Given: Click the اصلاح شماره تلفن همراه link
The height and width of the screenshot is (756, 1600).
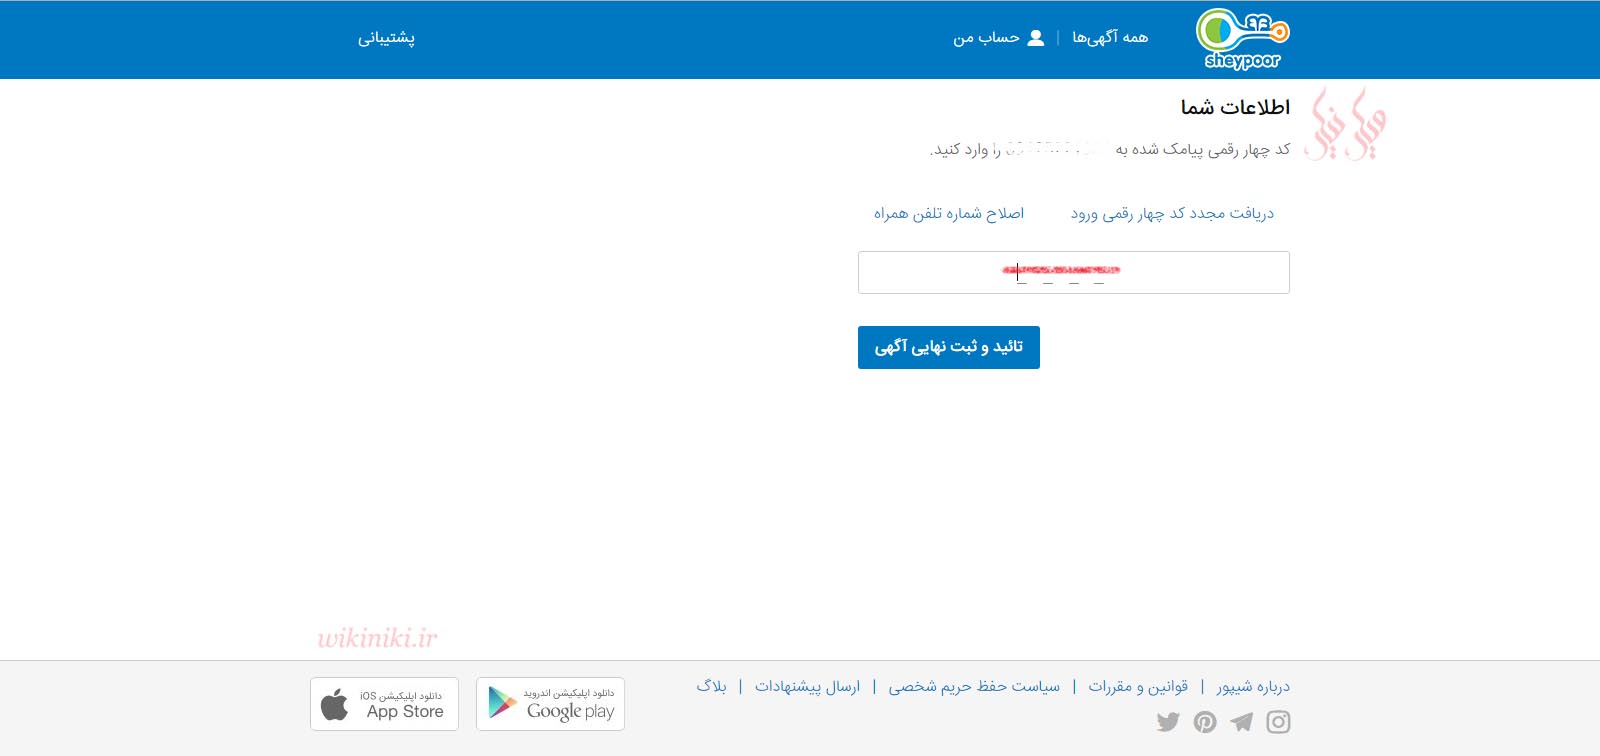Looking at the screenshot, I should 949,213.
